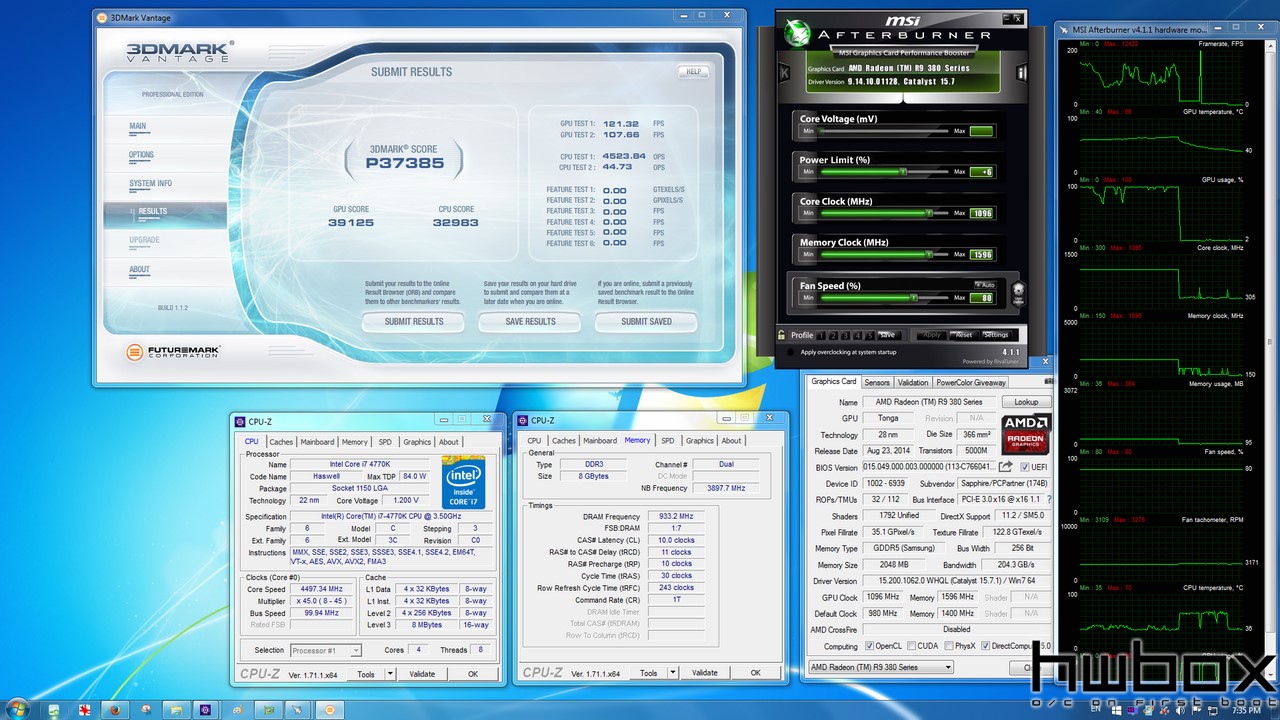The height and width of the screenshot is (720, 1280).
Task: Switch to Sensors tab in GPU-Z
Action: click(x=877, y=382)
